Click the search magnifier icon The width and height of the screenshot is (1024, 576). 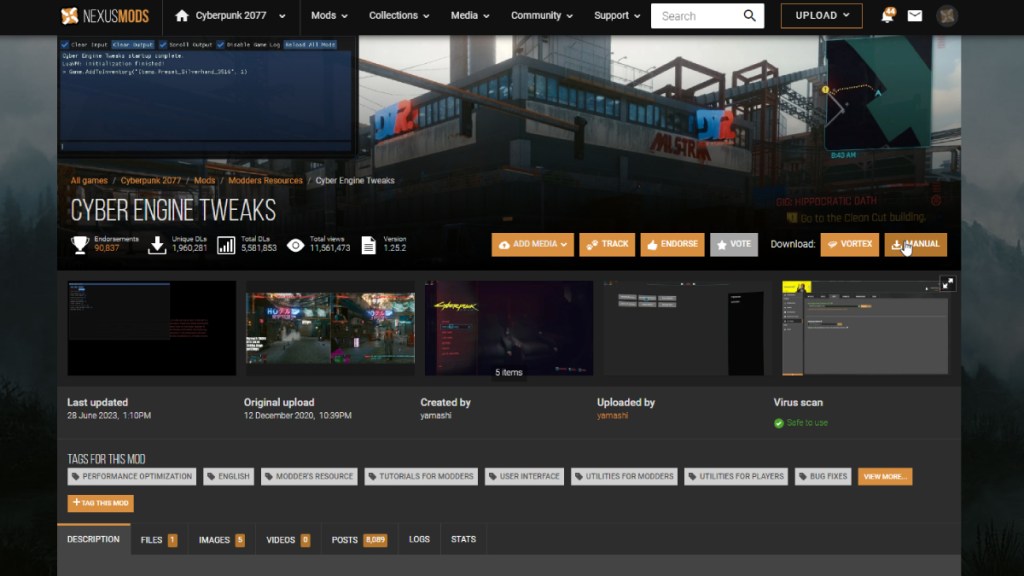(x=748, y=15)
